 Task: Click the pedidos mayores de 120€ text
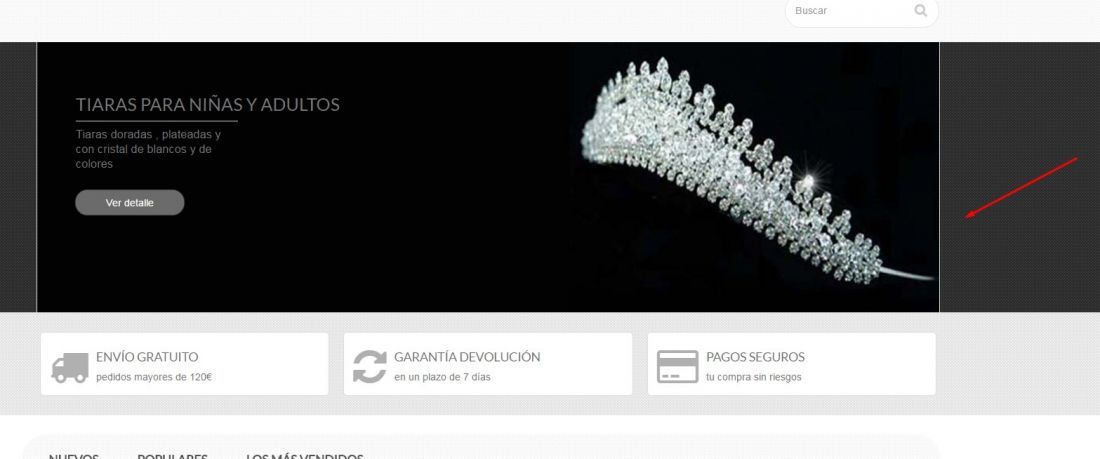click(x=154, y=378)
